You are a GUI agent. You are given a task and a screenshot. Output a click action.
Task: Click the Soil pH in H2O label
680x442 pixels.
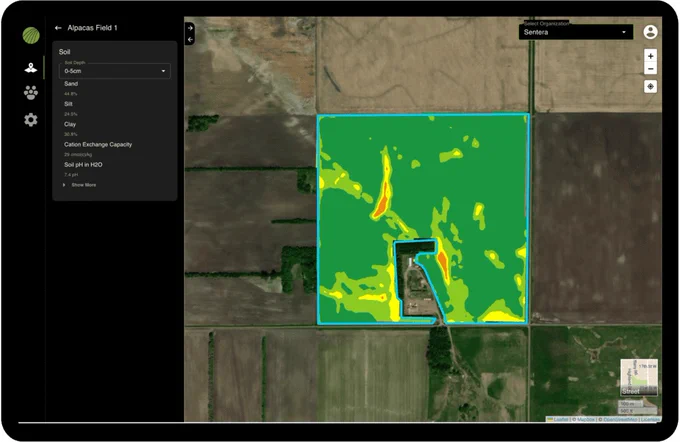point(83,165)
